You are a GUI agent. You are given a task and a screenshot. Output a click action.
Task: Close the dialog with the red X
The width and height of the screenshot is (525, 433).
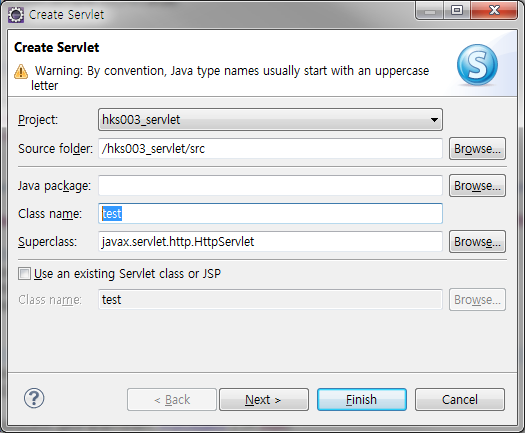coord(494,10)
